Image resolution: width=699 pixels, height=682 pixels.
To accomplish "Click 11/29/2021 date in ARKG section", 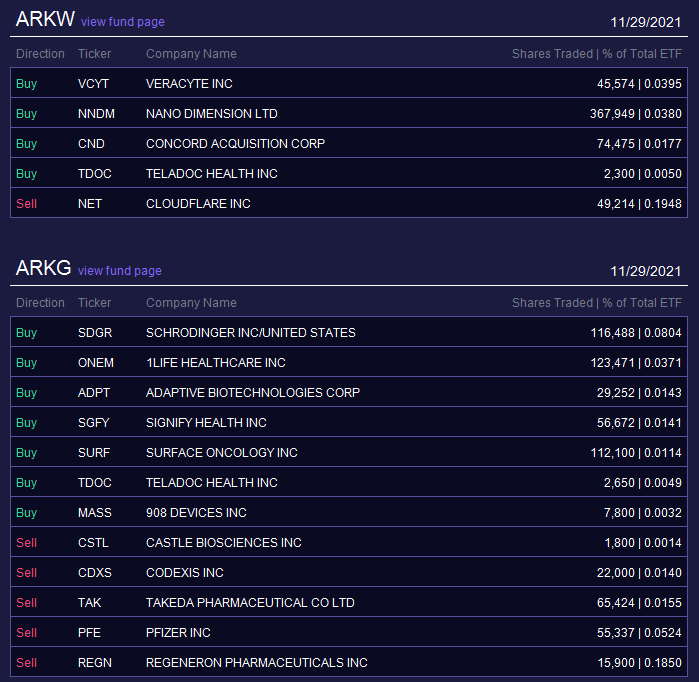I will (645, 271).
